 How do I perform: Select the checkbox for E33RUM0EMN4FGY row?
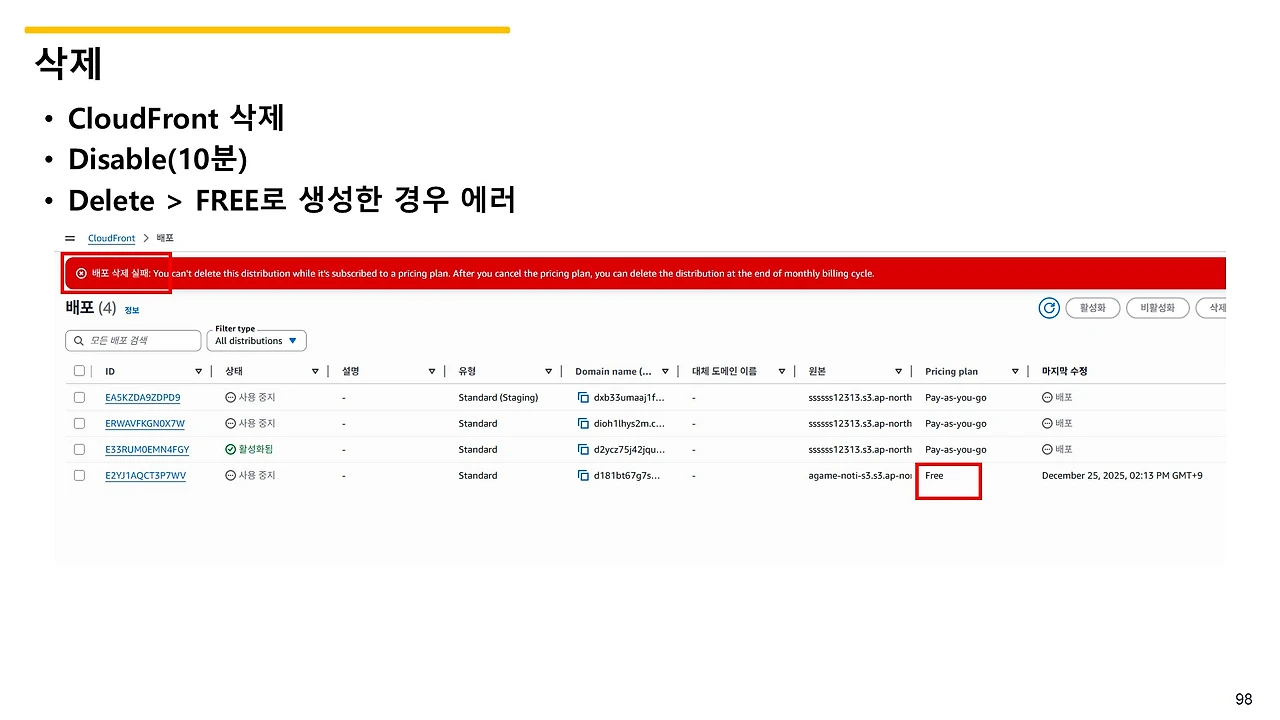tap(79, 449)
